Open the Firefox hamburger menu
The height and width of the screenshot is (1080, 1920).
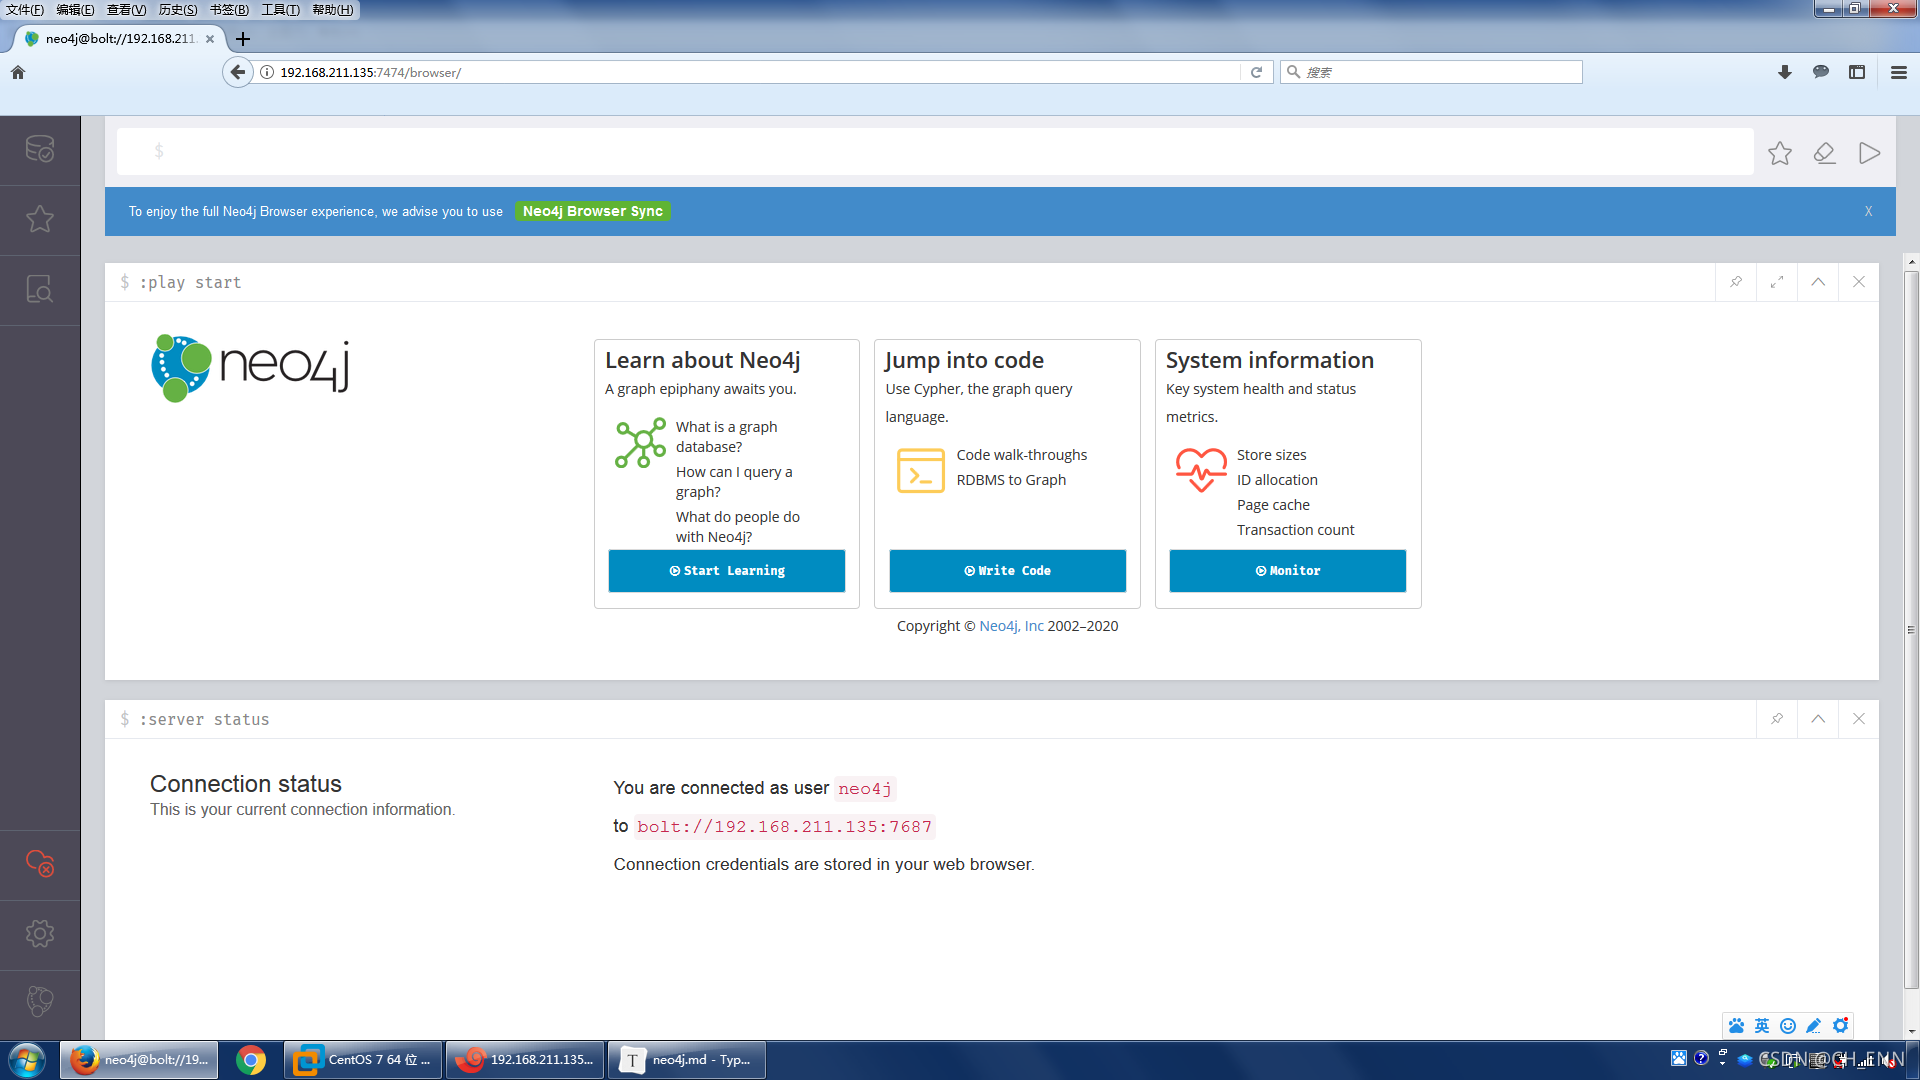coord(1898,72)
